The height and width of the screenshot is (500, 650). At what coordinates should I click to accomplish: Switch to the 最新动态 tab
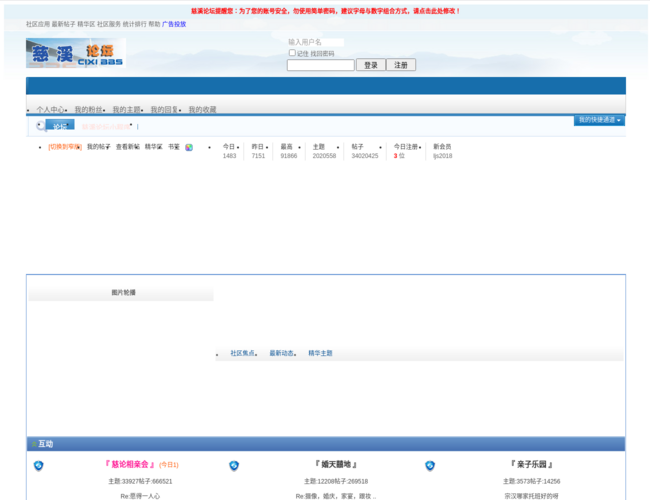pyautogui.click(x=281, y=353)
